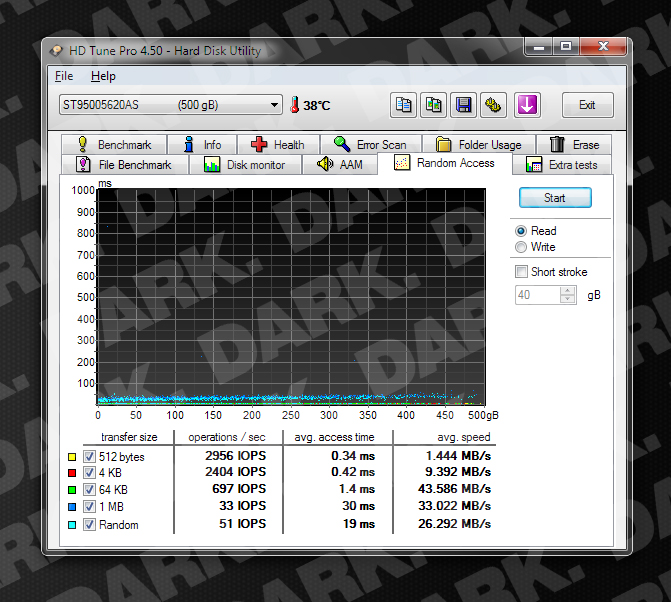Image resolution: width=671 pixels, height=602 pixels.
Task: Click the Info tab's blue icon
Action: [x=188, y=144]
